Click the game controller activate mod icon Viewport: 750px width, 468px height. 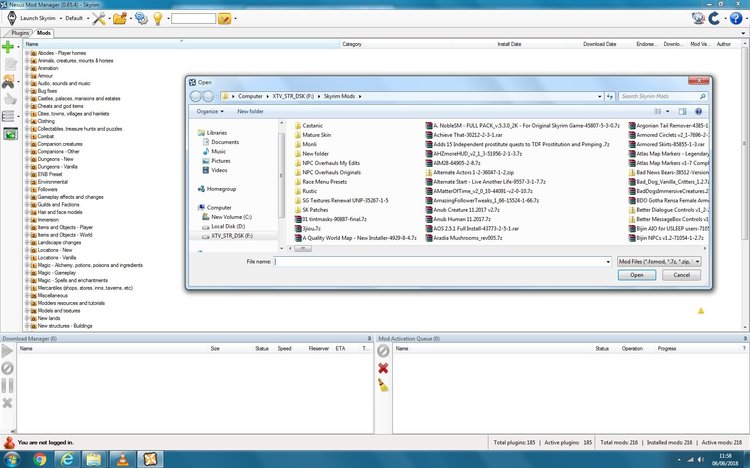coord(8,82)
